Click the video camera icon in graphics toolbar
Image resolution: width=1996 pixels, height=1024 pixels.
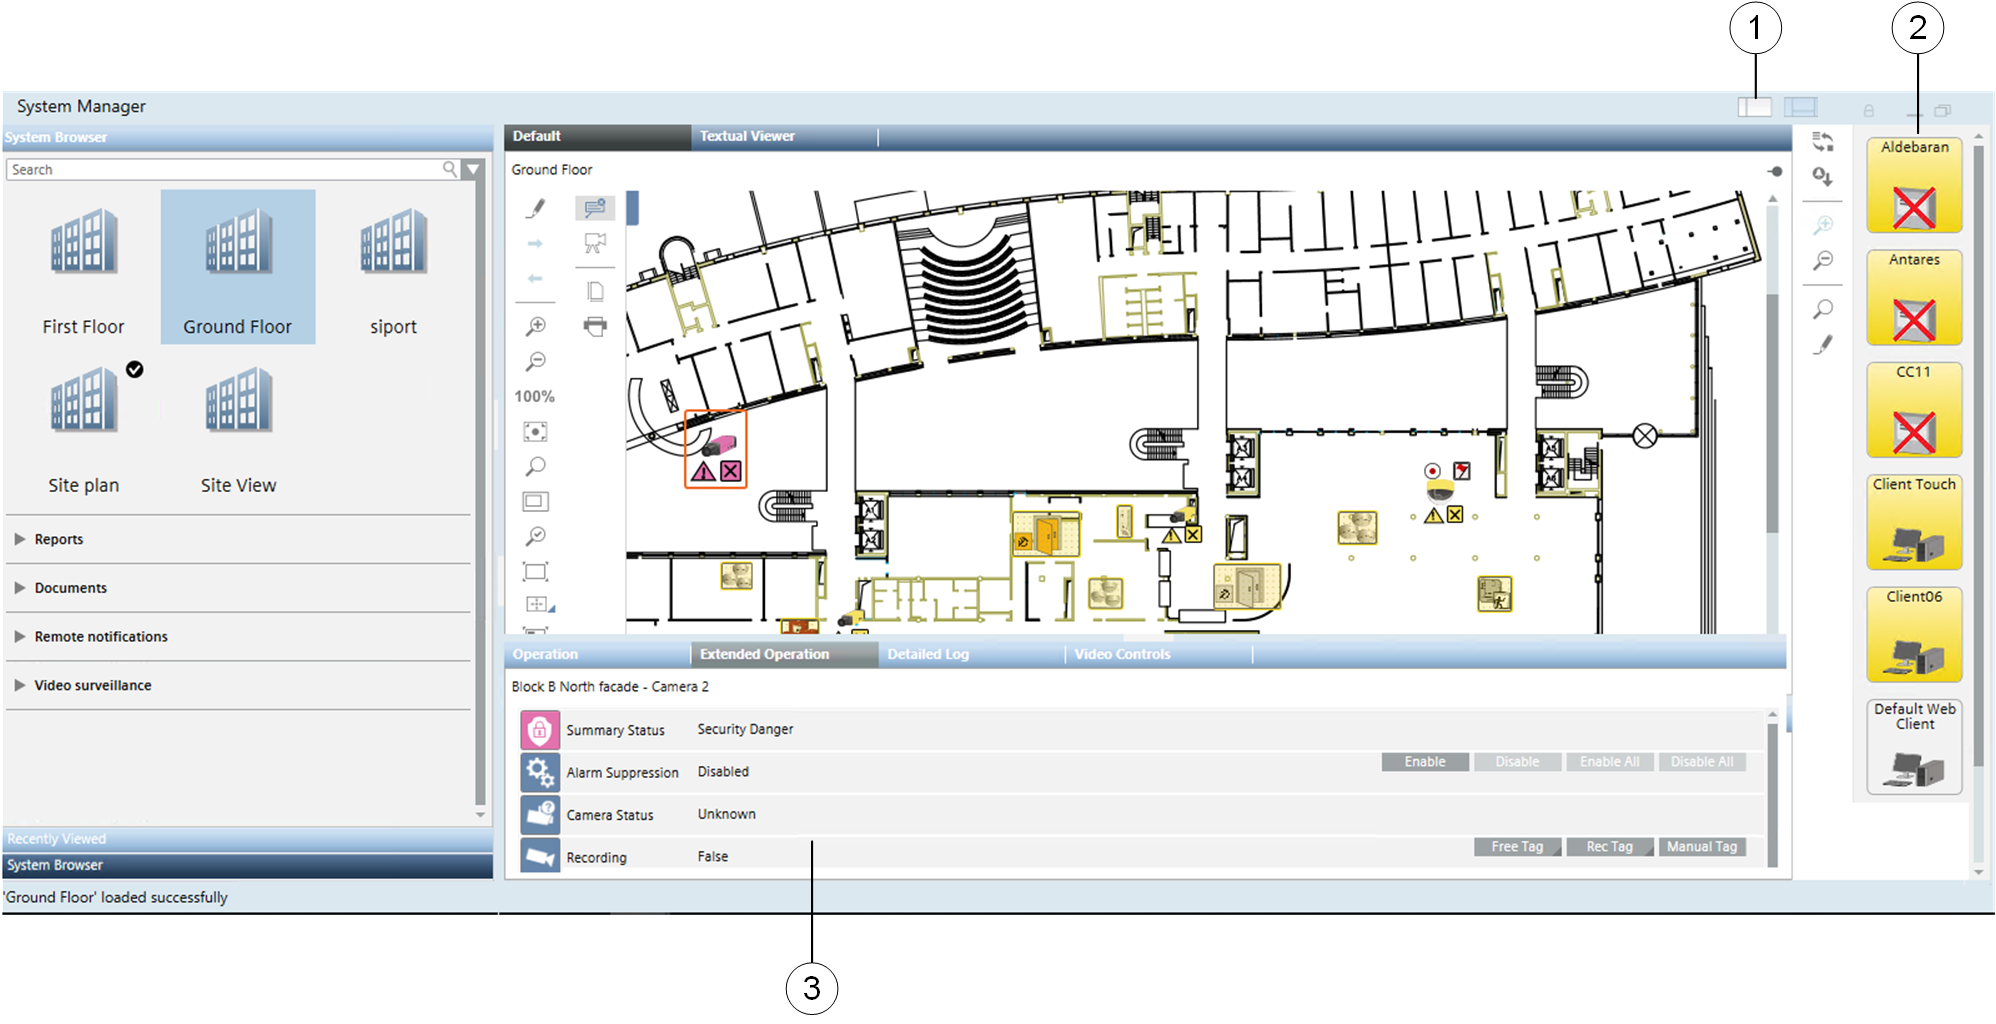[x=595, y=243]
